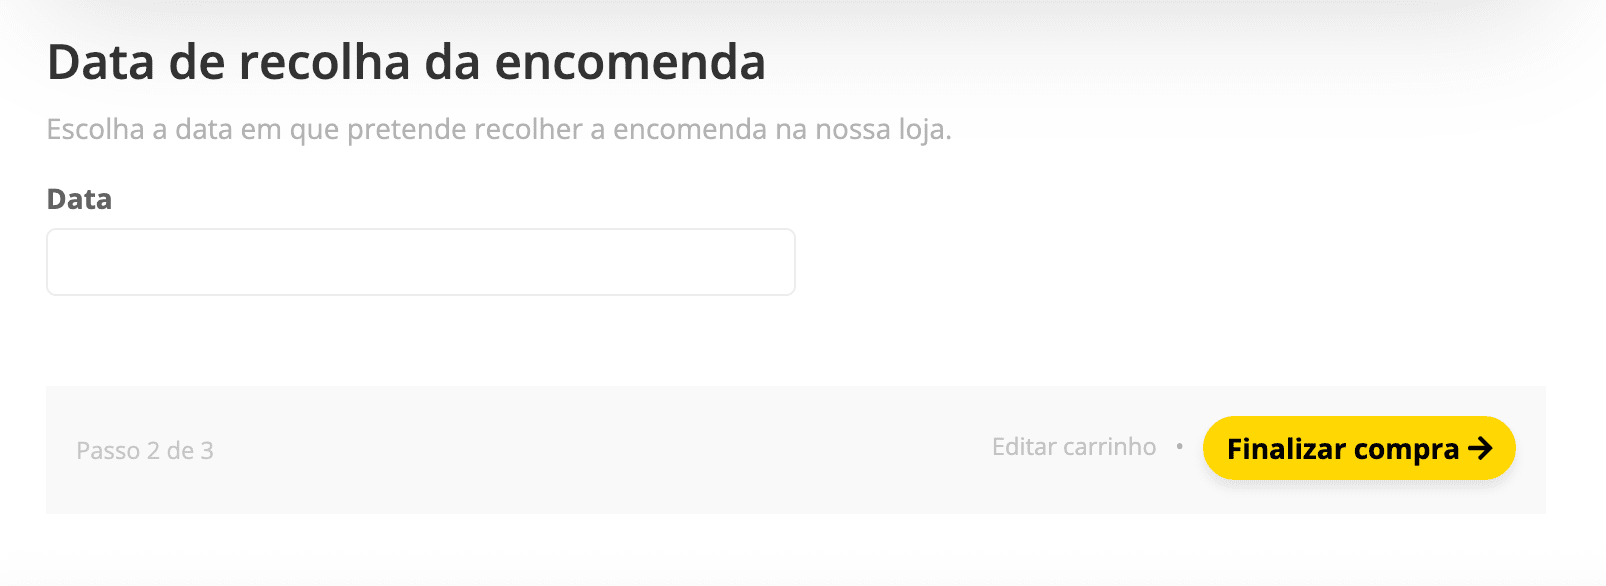
Task: Click the Passo 2 de 3 indicator
Action: click(x=145, y=451)
